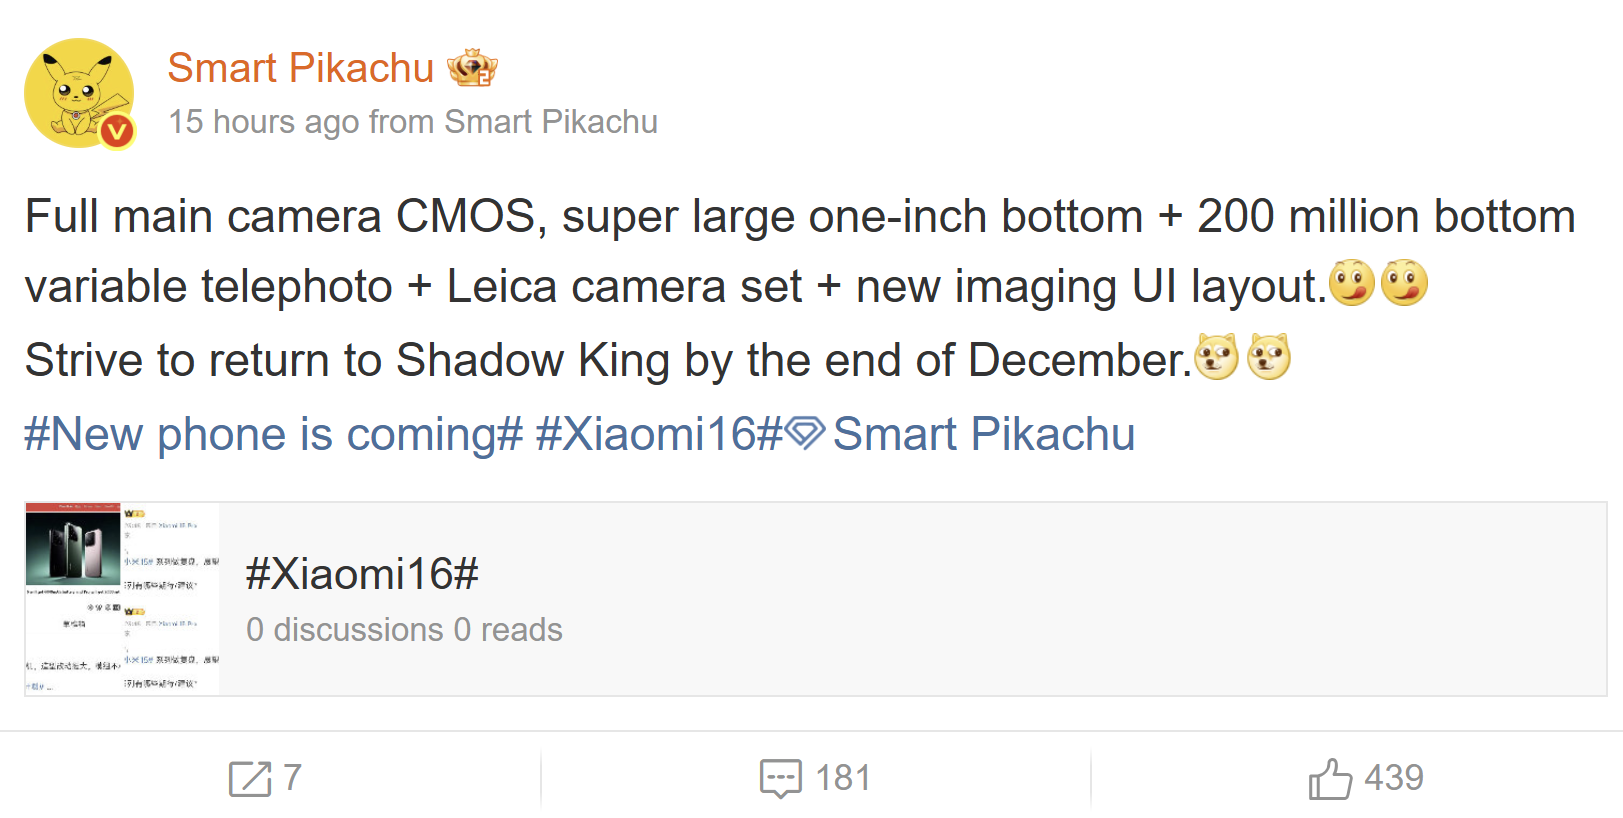Click the first tongue-out emoji
Viewport: 1623px width, 818px height.
click(x=1351, y=283)
